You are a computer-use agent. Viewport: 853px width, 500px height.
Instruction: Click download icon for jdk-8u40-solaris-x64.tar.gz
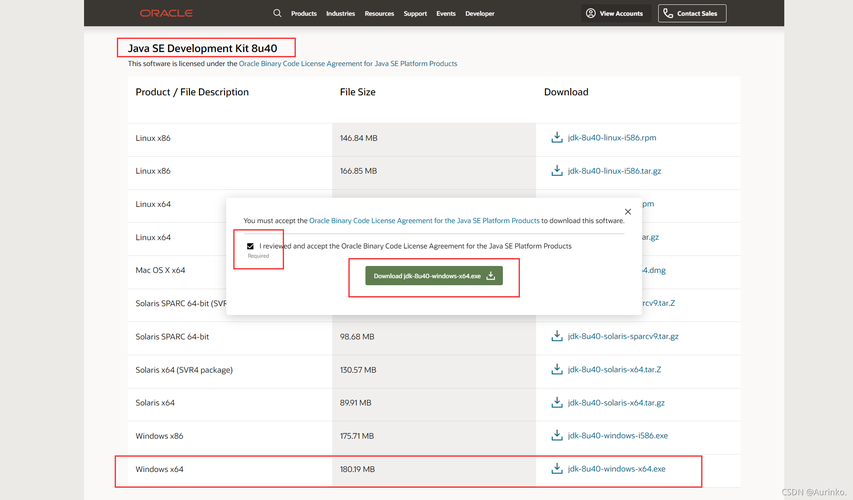(557, 403)
